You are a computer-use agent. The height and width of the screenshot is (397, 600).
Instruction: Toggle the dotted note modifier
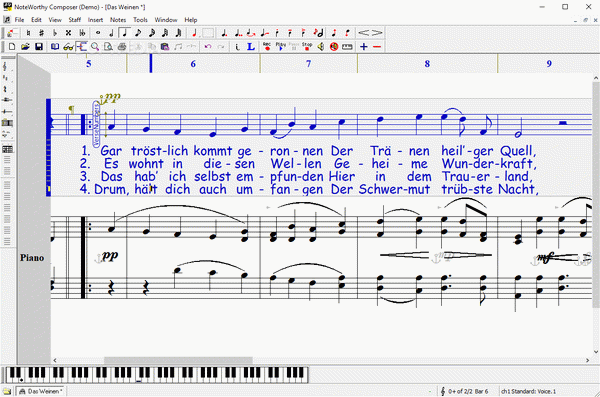pyautogui.click(x=225, y=33)
